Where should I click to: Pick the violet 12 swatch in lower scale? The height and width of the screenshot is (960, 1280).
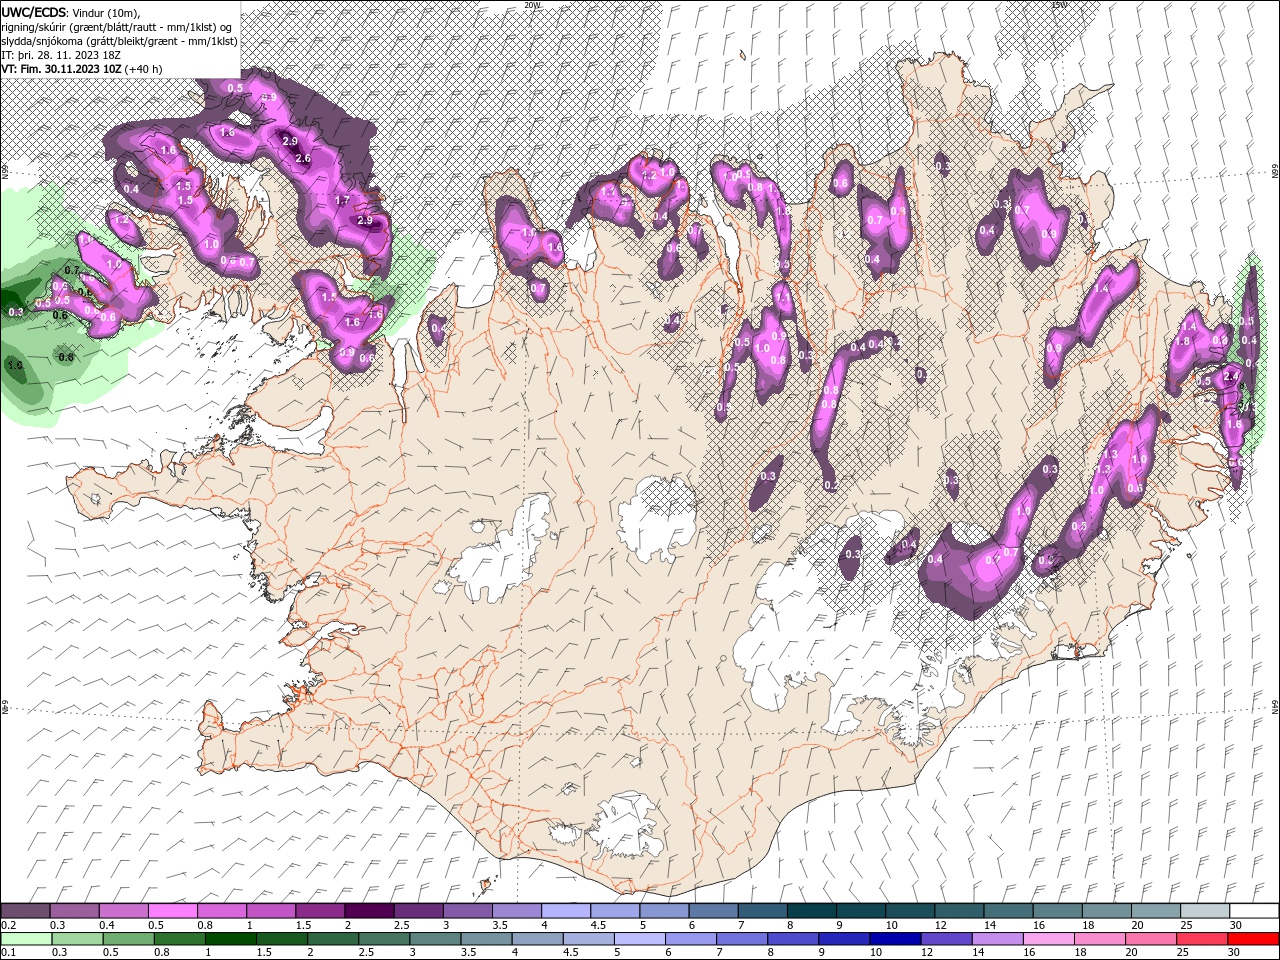[x=946, y=939]
